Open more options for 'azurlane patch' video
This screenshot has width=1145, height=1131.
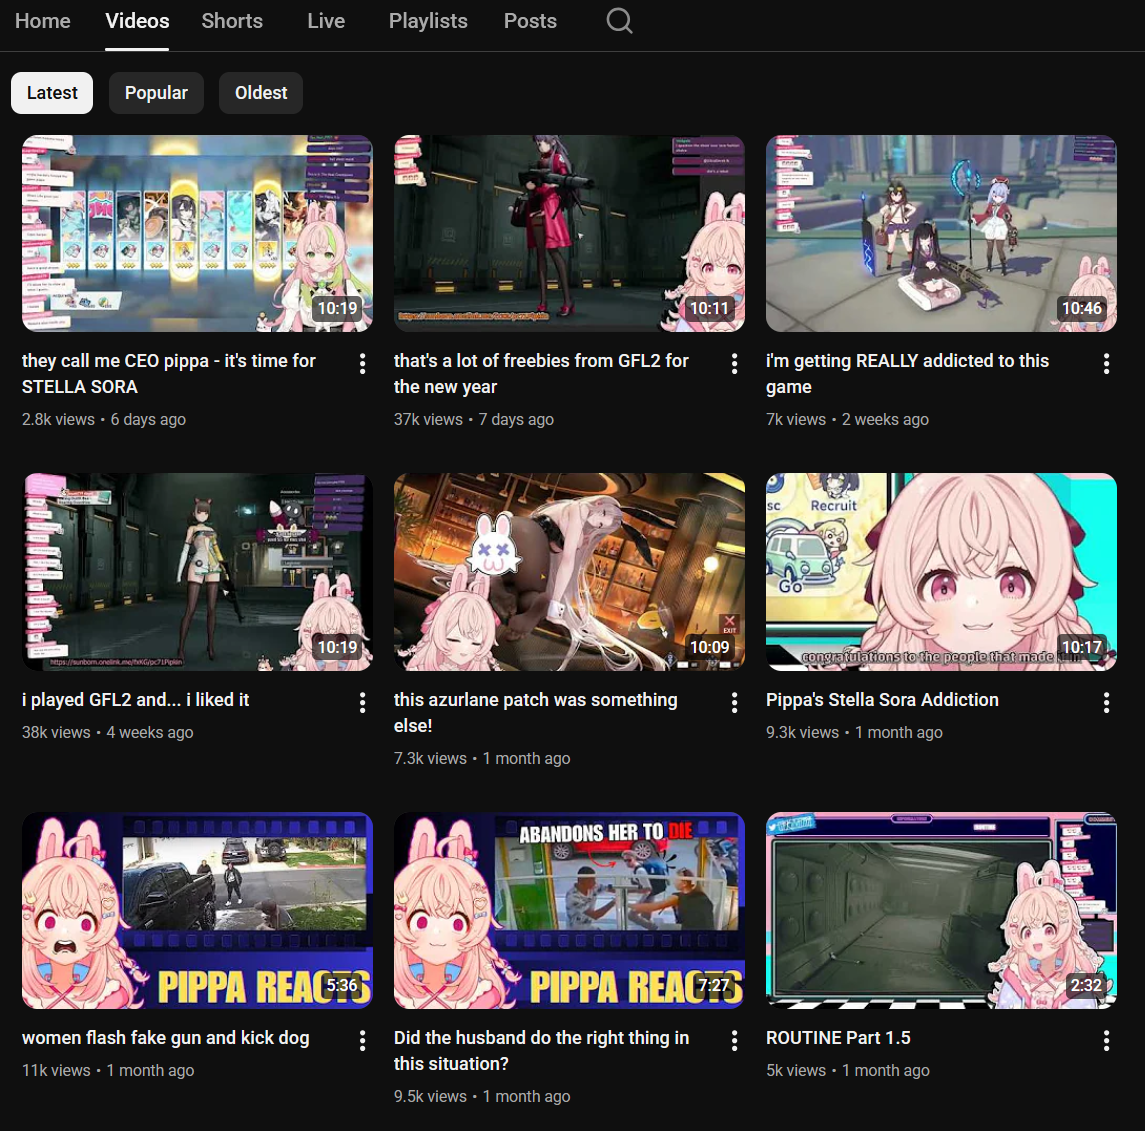pos(734,703)
